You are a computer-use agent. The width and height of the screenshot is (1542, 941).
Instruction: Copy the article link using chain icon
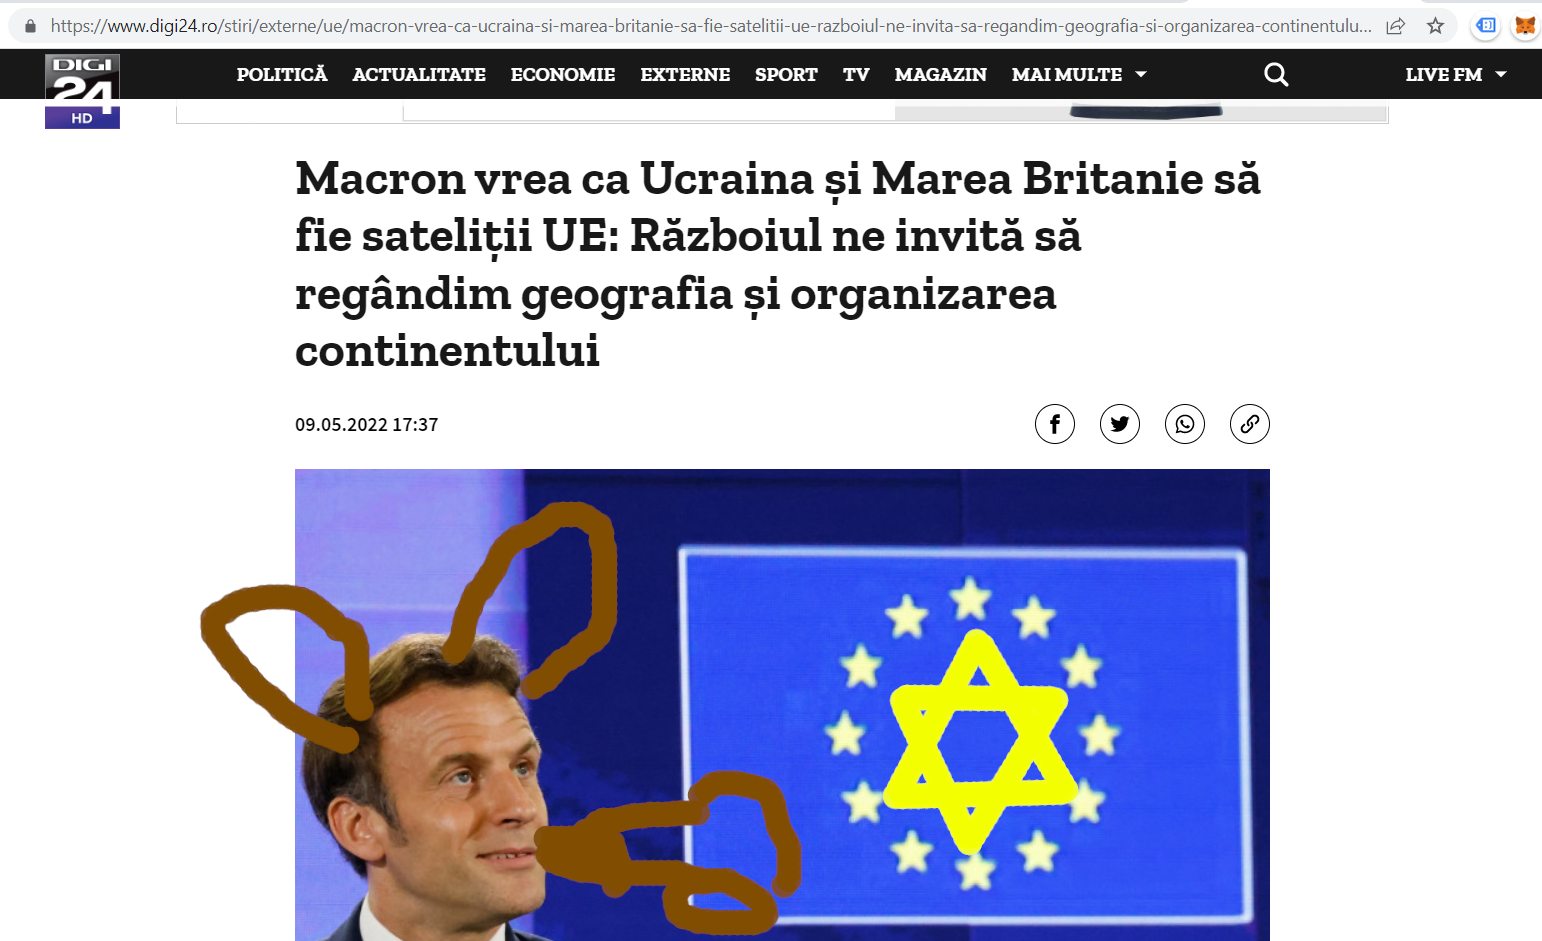click(x=1249, y=424)
